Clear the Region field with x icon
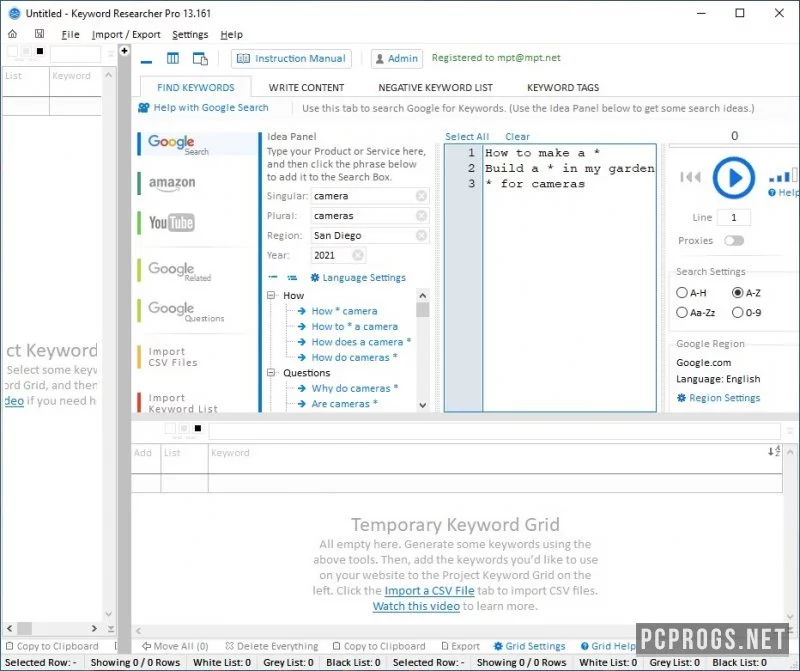This screenshot has height=671, width=800. pos(421,235)
